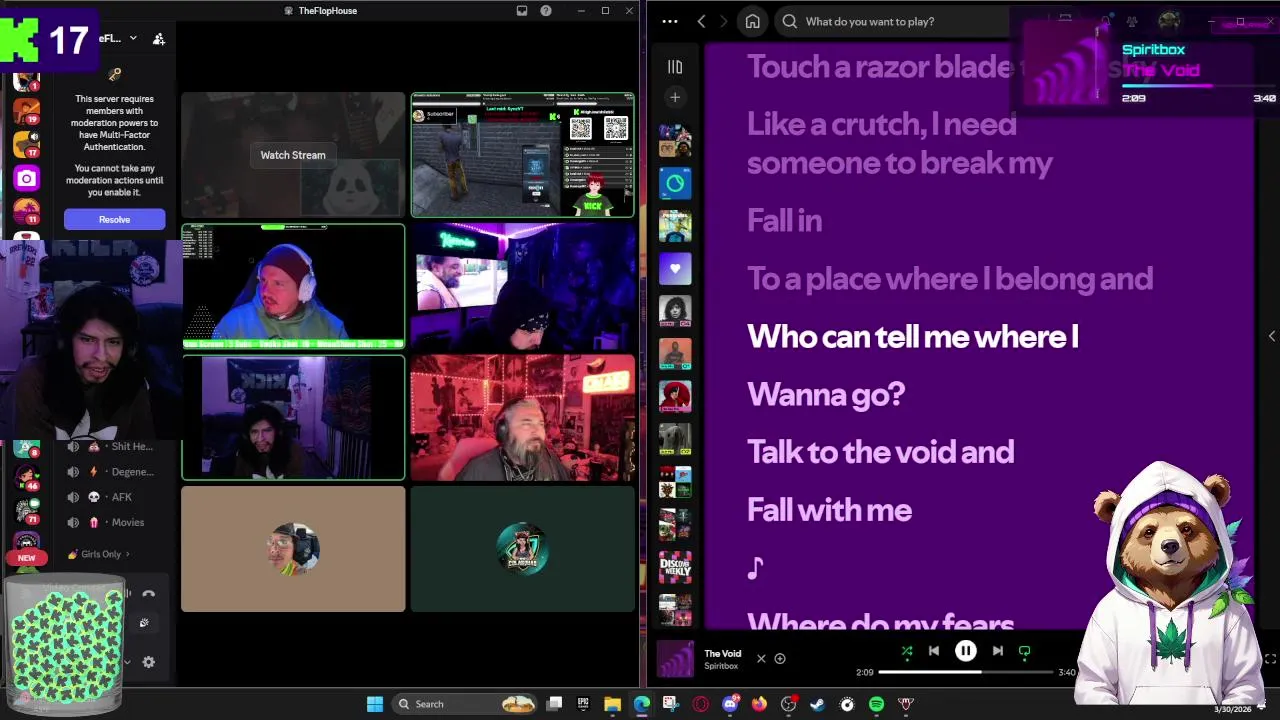The width and height of the screenshot is (1280, 720).
Task: Join the Degene... voice channel
Action: tap(112, 472)
